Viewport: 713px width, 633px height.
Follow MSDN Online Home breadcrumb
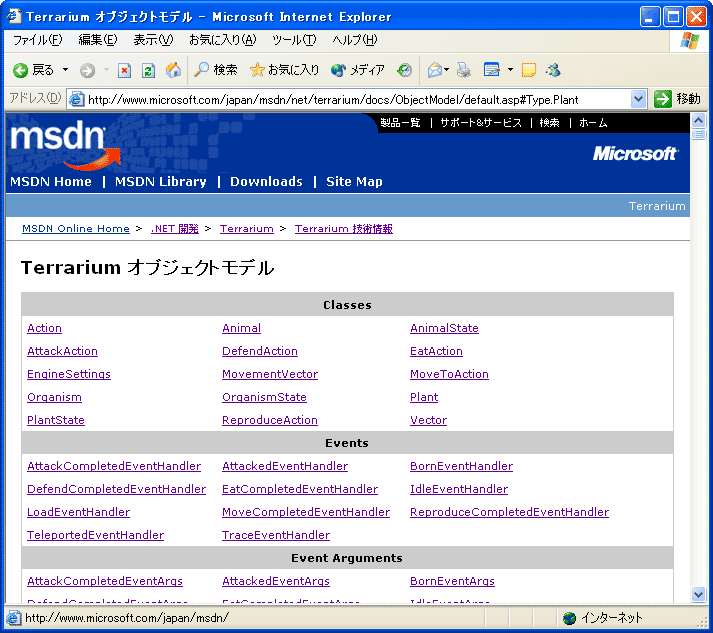pos(76,229)
